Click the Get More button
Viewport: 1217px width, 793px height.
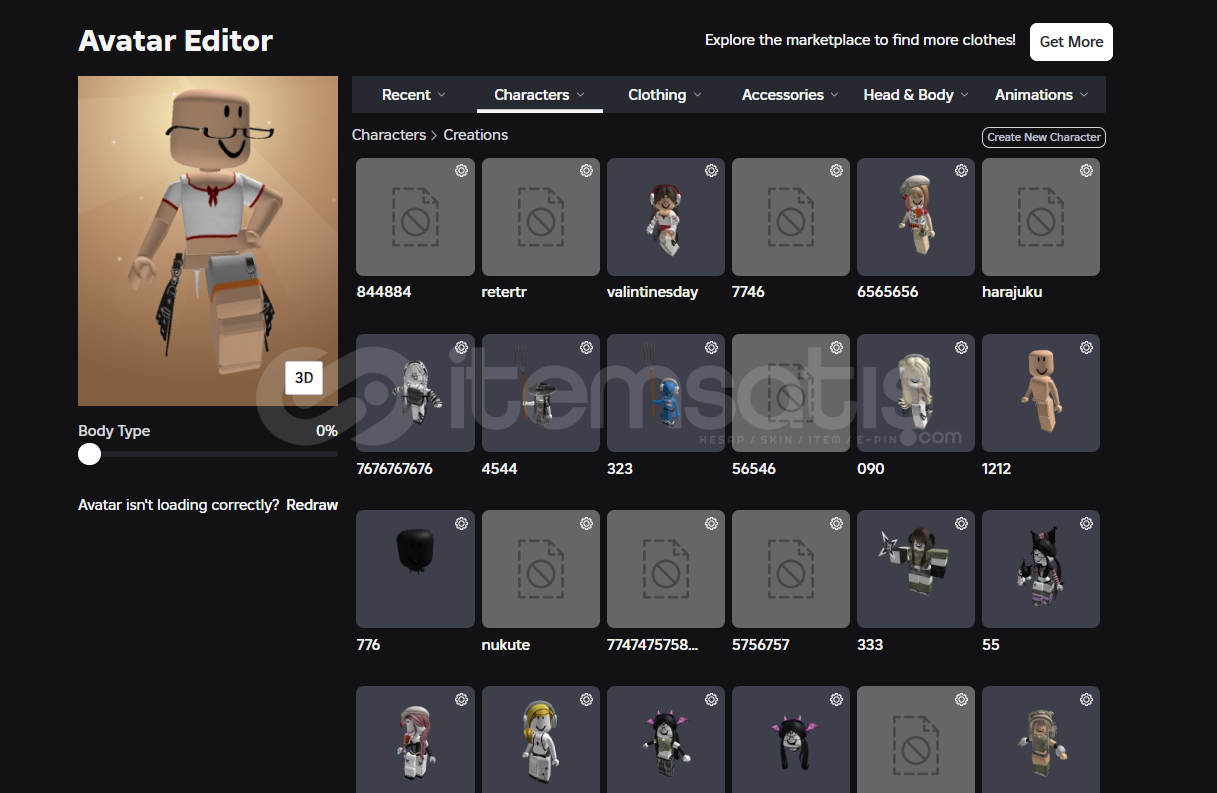coord(1071,42)
